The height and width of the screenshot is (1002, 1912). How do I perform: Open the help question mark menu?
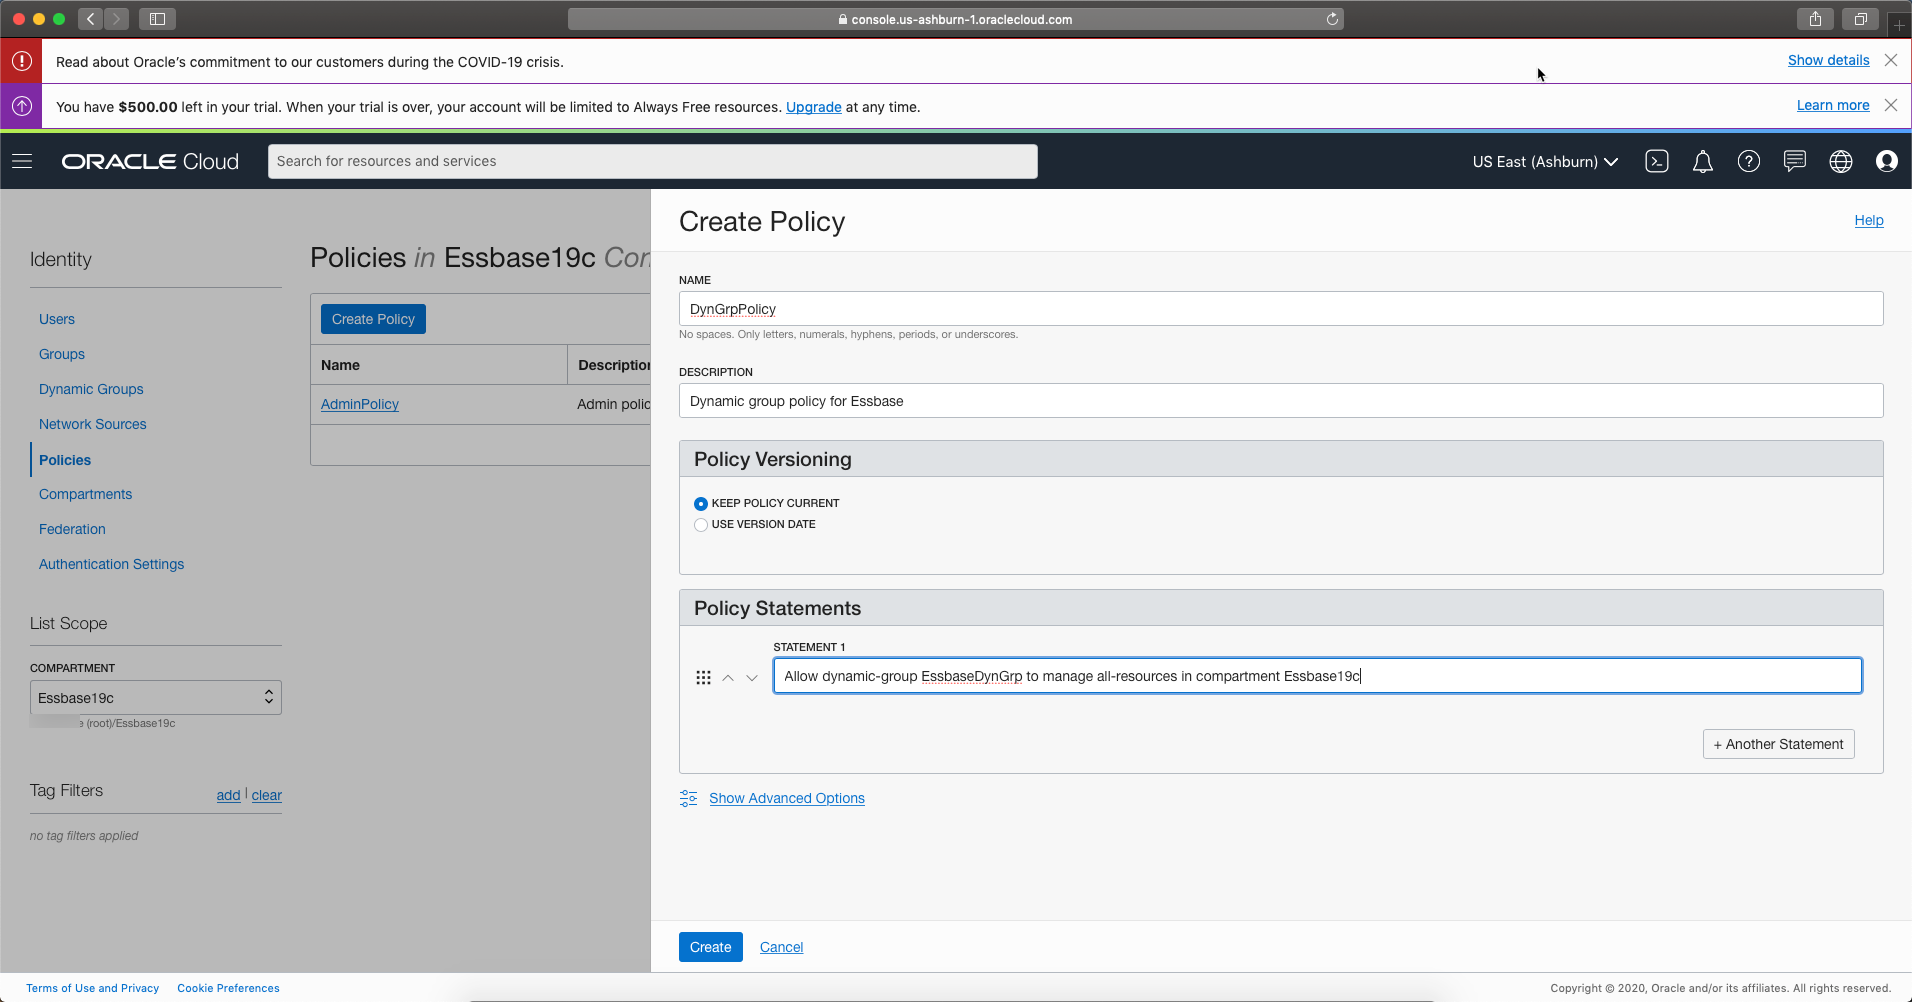pos(1748,162)
